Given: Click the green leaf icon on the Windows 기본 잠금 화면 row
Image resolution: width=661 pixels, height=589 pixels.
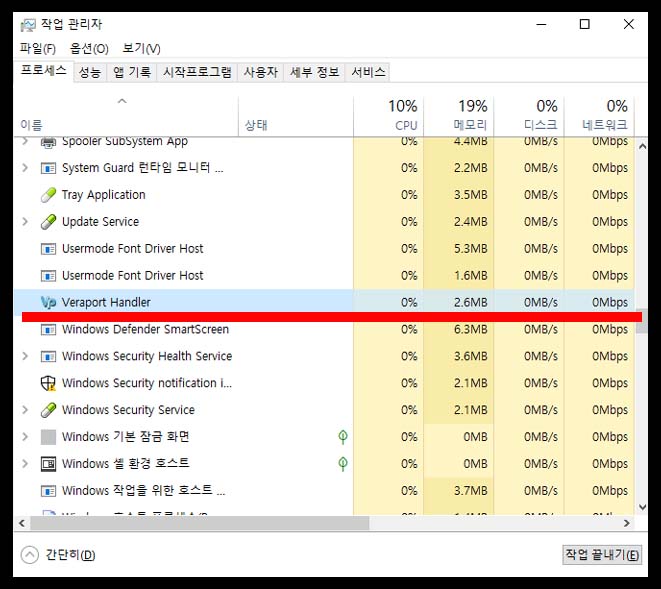Looking at the screenshot, I should click(343, 437).
